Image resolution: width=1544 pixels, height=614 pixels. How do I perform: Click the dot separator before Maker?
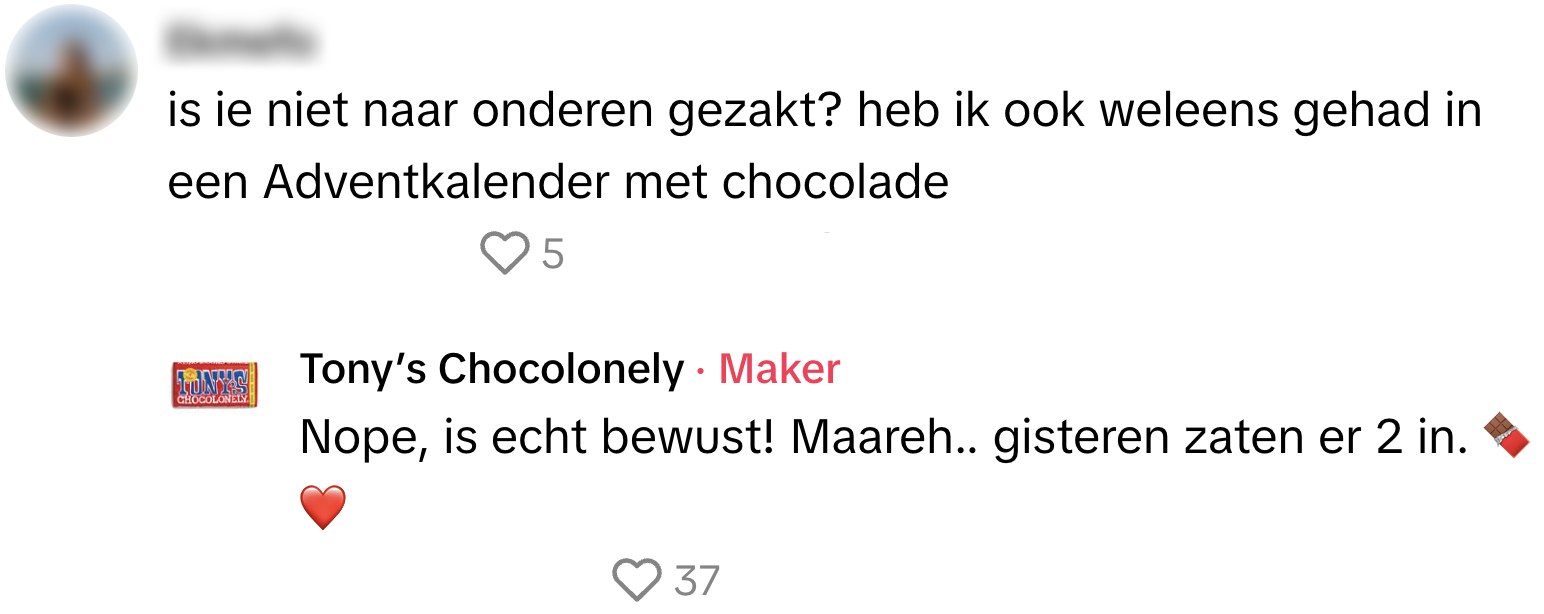click(x=701, y=371)
